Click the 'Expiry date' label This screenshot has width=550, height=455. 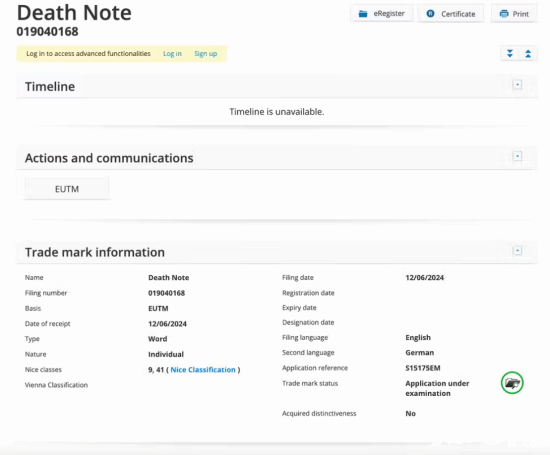pos(299,308)
